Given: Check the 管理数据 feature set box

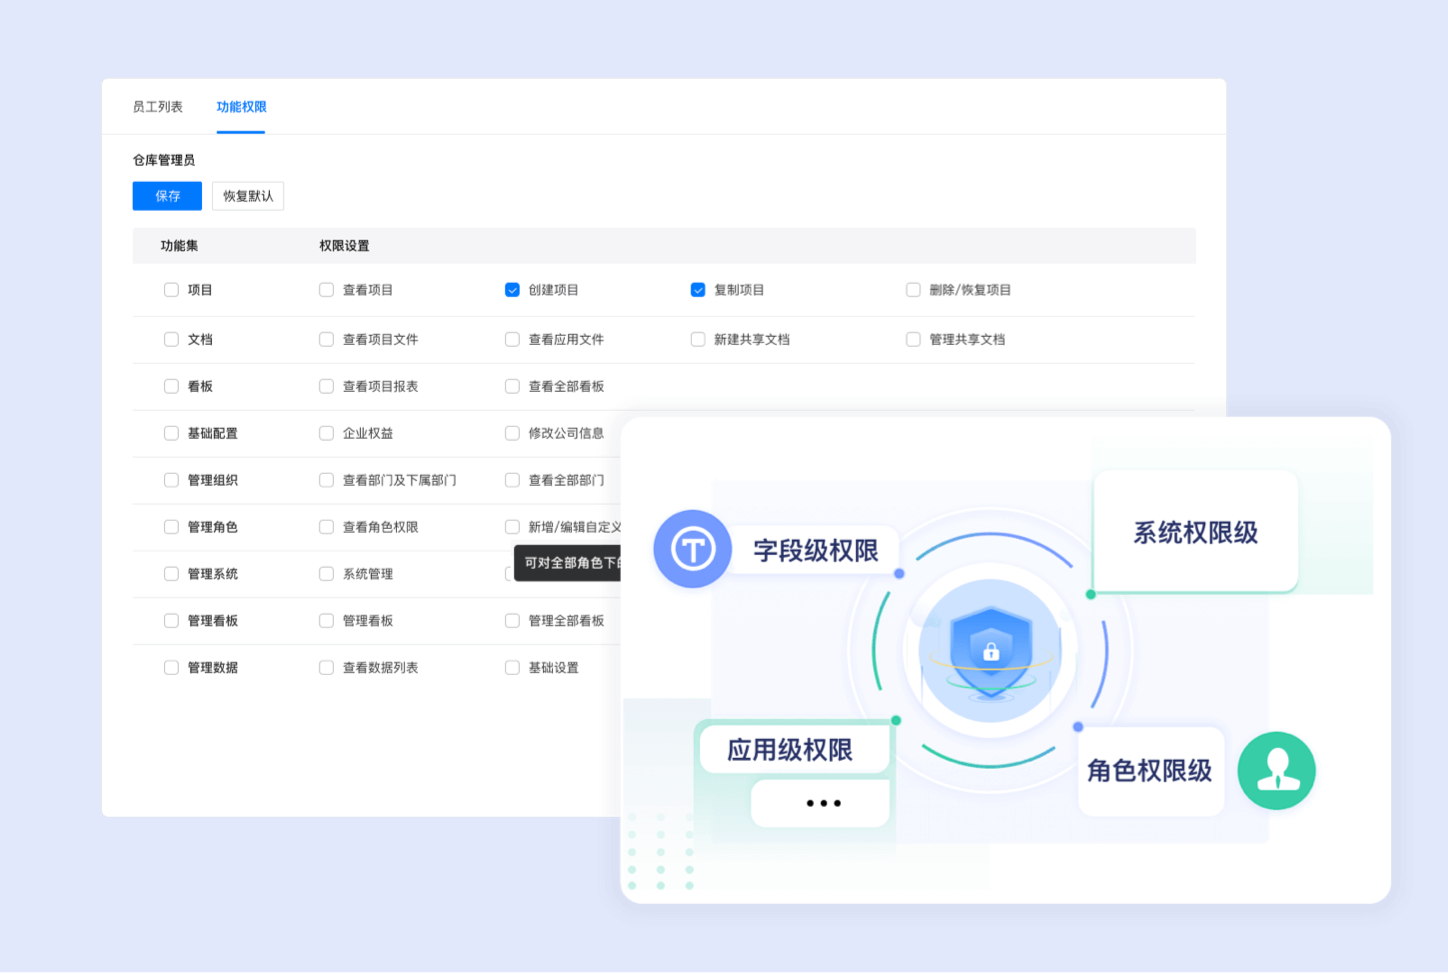Looking at the screenshot, I should pyautogui.click(x=171, y=668).
